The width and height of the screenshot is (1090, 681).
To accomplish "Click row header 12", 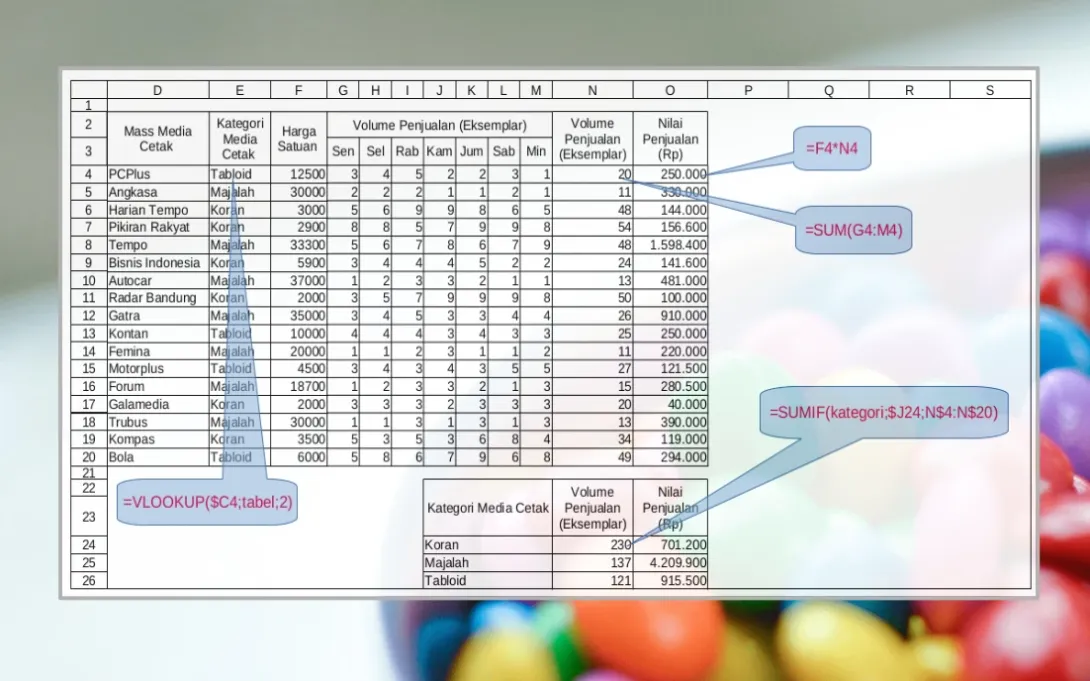I will (x=88, y=315).
